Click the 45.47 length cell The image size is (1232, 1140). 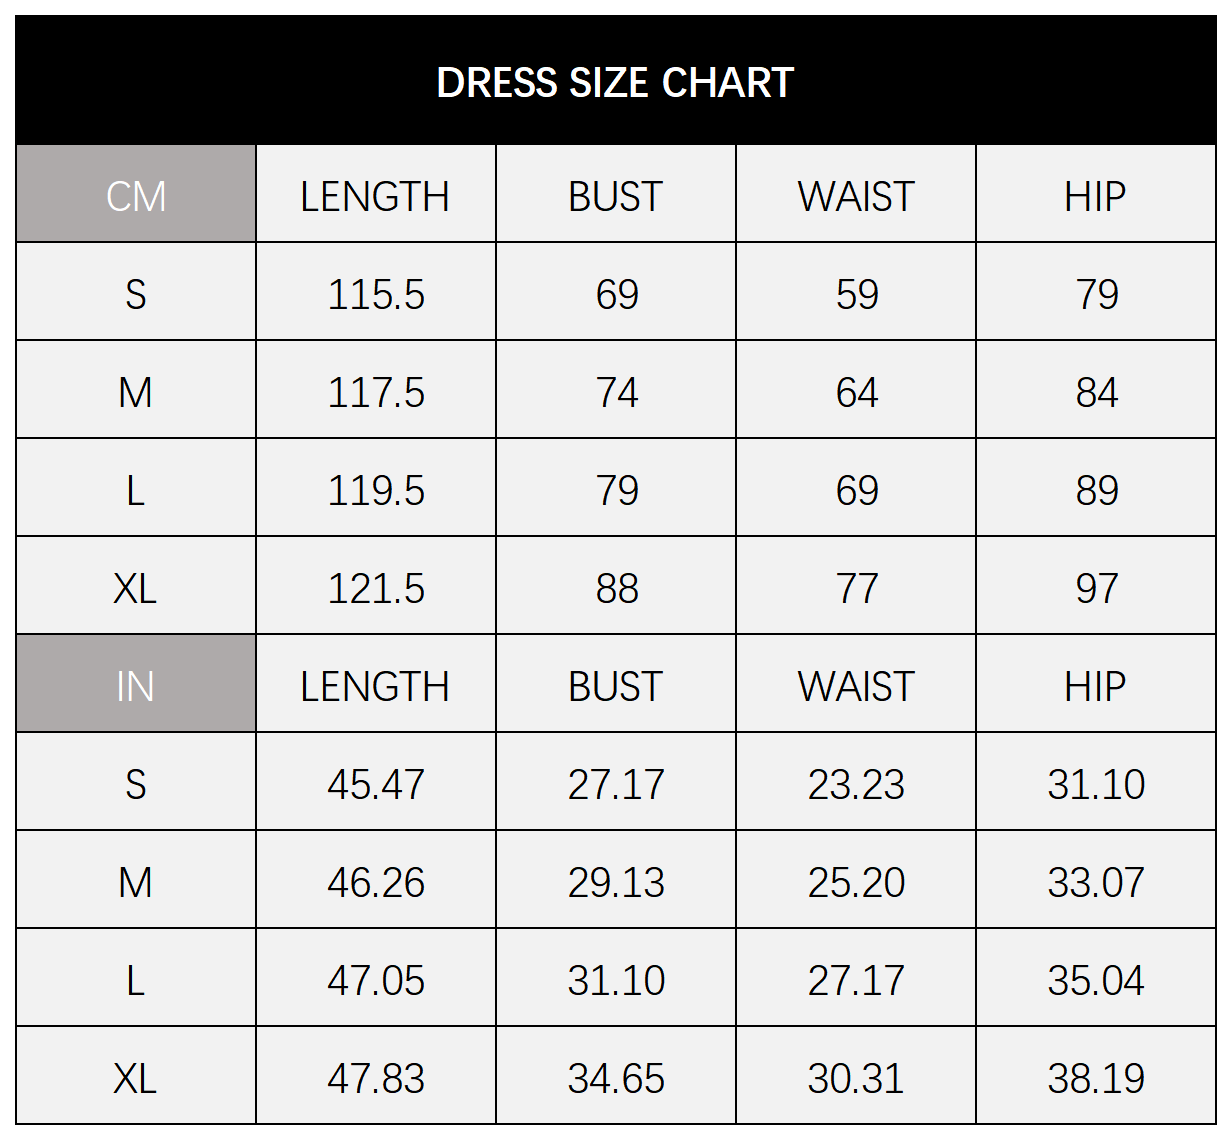(x=376, y=784)
